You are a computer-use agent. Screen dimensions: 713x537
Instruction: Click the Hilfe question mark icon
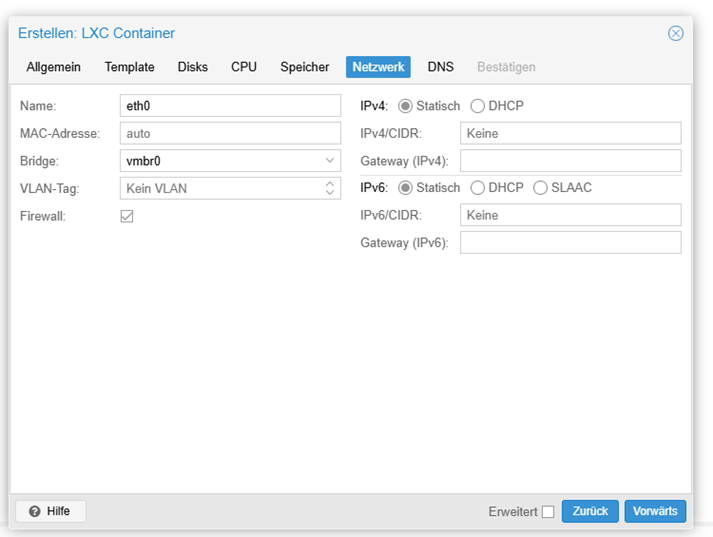(35, 512)
